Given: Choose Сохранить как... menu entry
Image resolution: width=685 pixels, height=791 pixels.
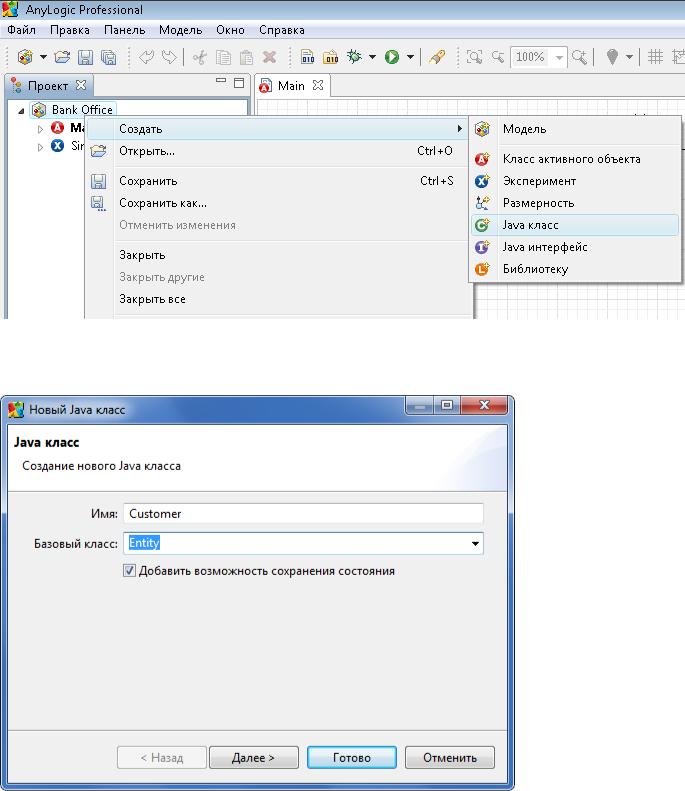Looking at the screenshot, I should pyautogui.click(x=278, y=203).
